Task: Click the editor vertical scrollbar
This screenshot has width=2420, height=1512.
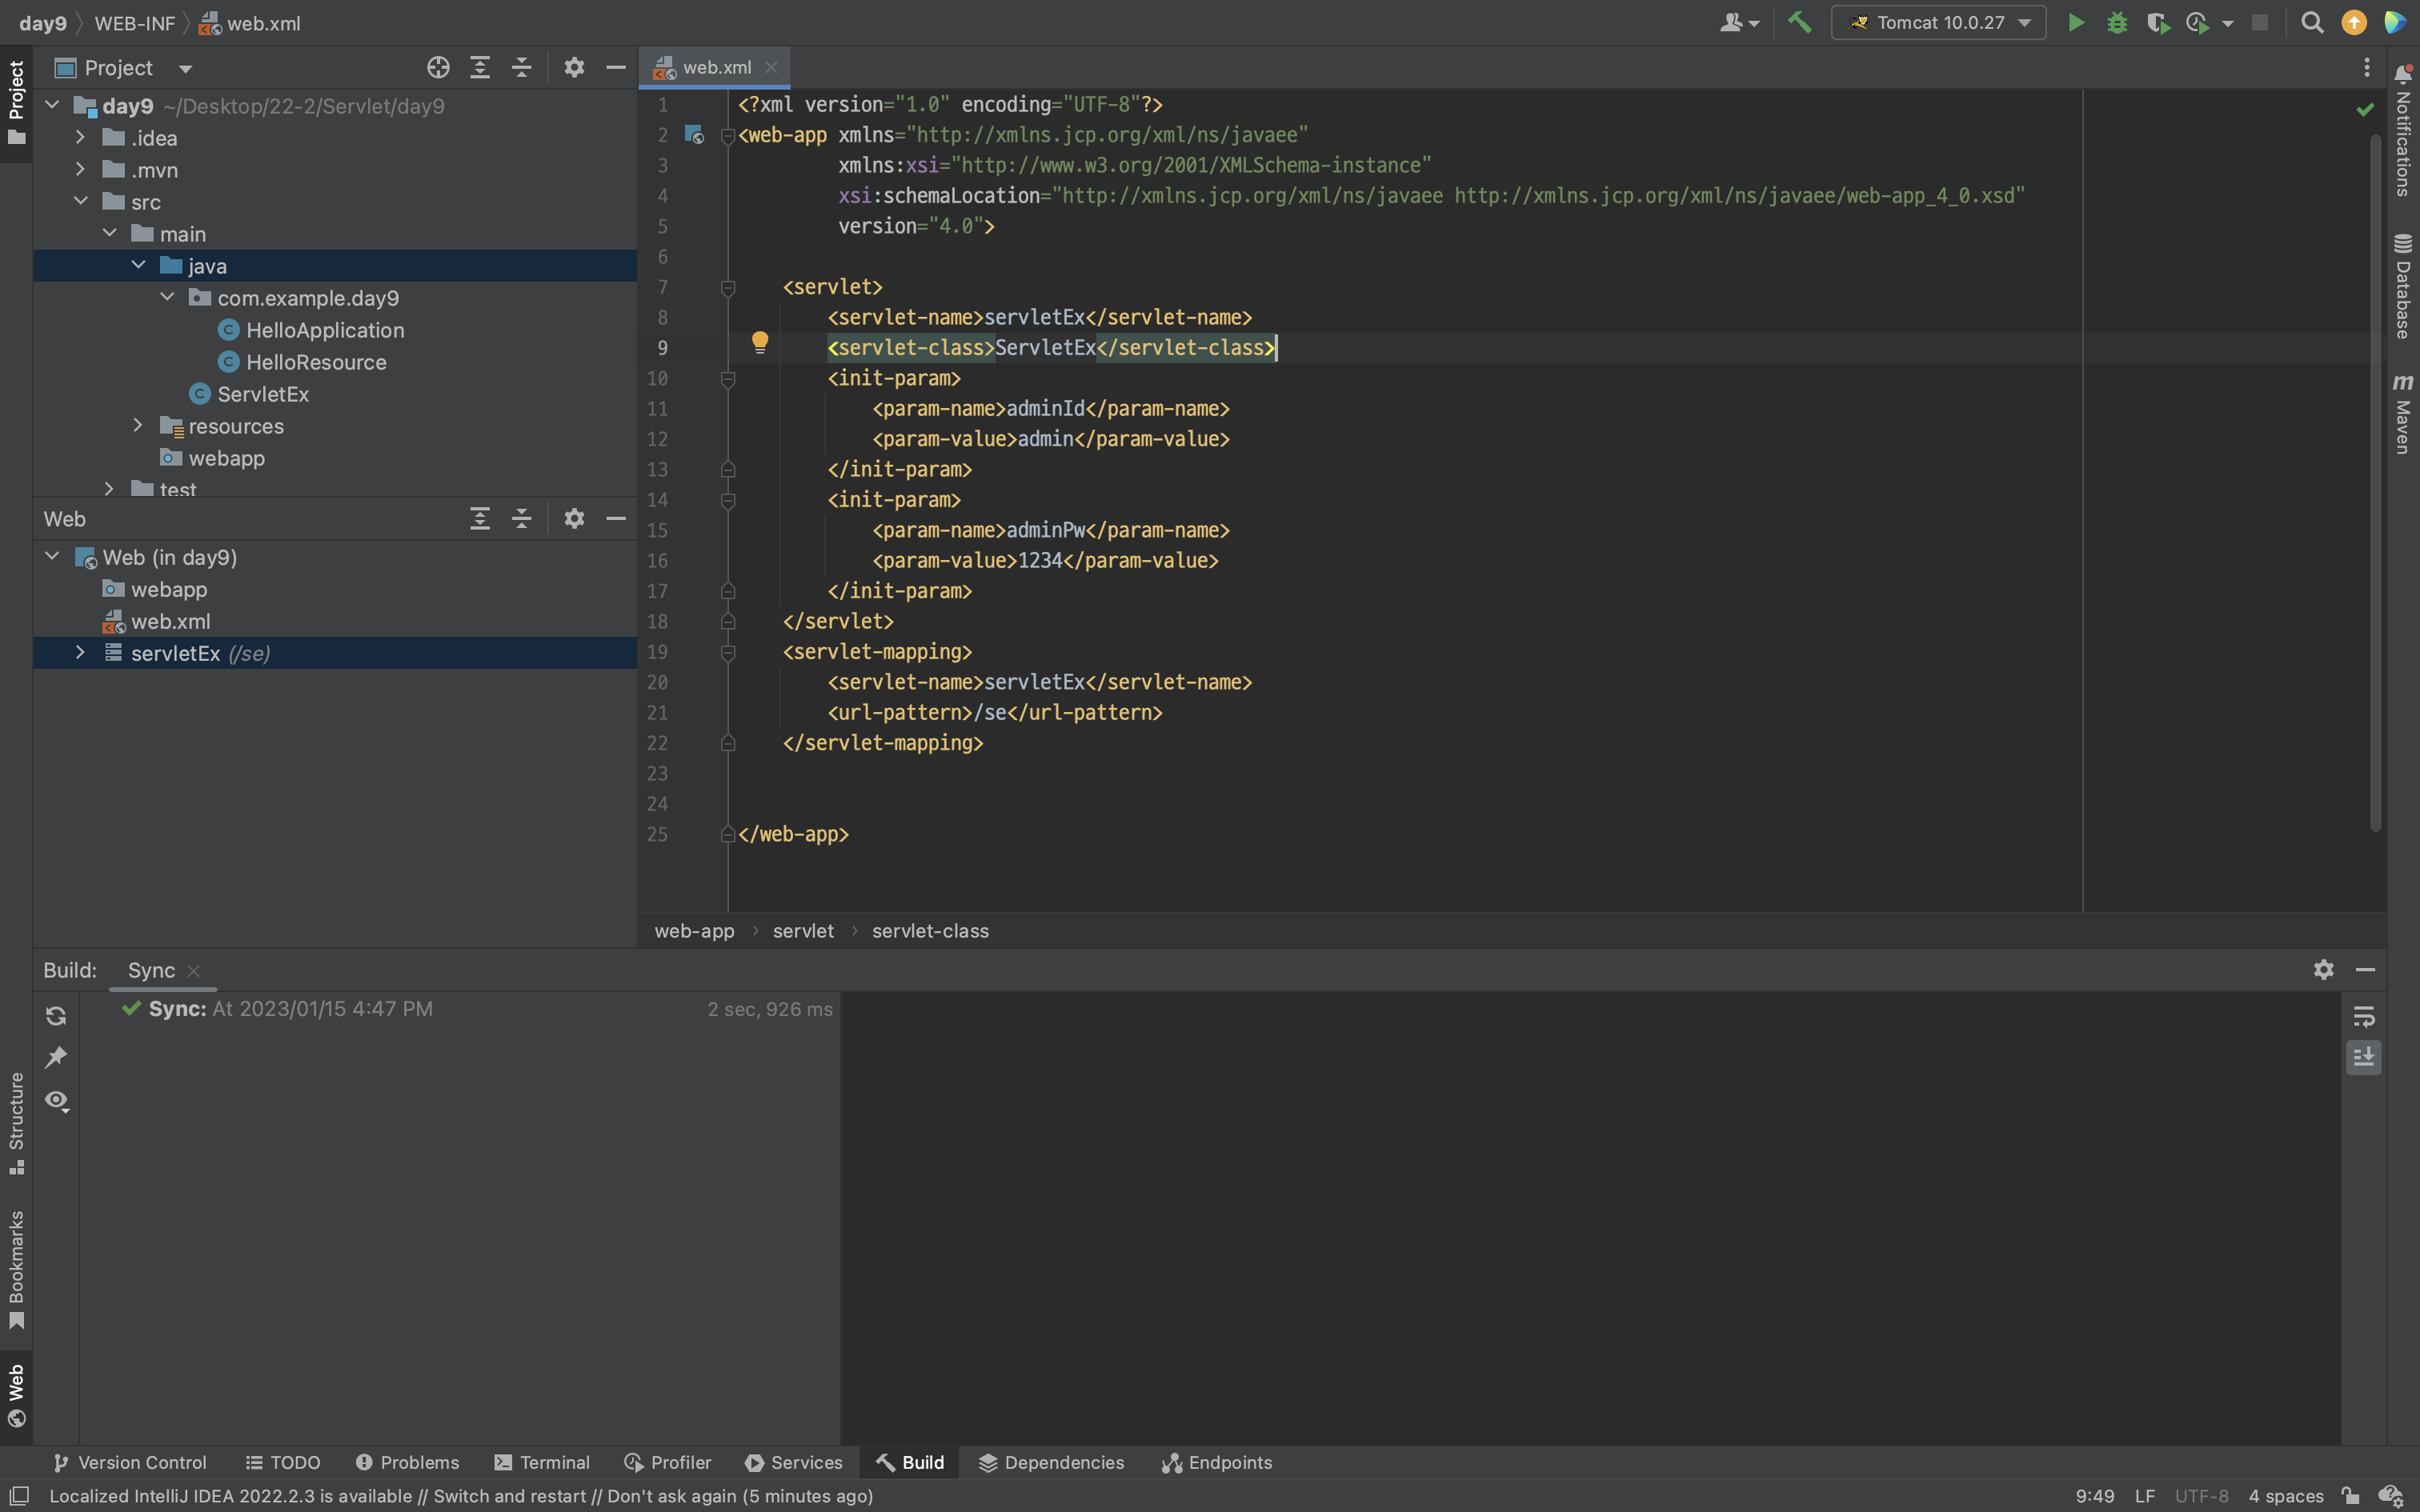Action: coord(2376,480)
